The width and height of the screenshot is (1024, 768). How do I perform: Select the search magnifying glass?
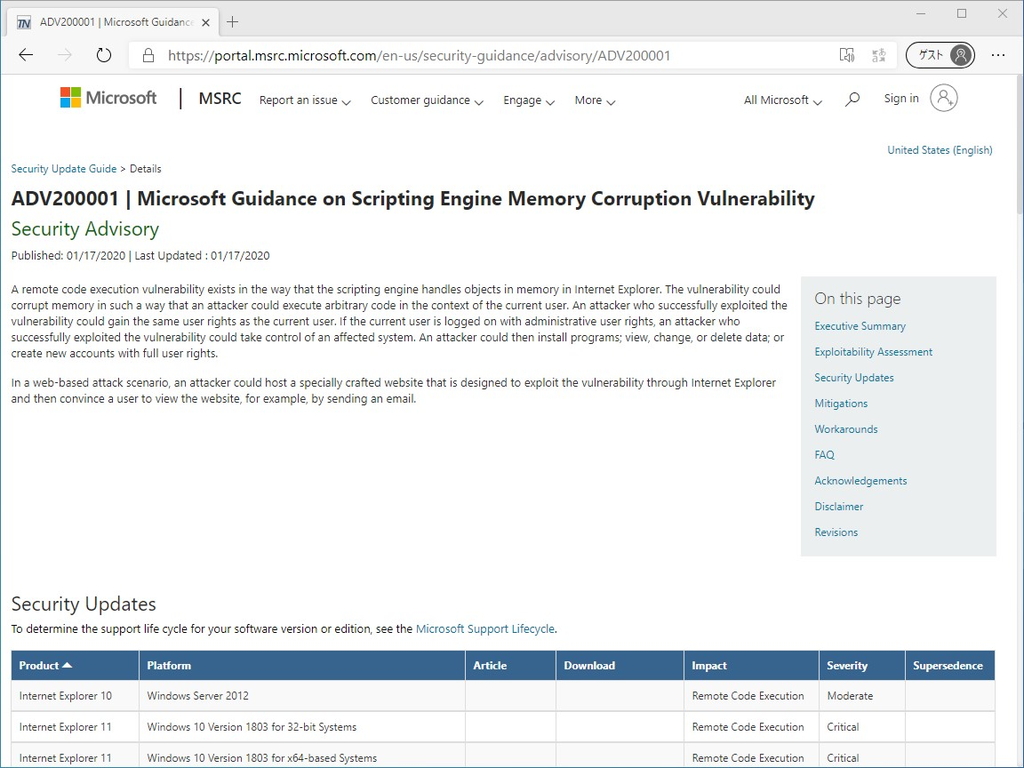click(x=853, y=99)
